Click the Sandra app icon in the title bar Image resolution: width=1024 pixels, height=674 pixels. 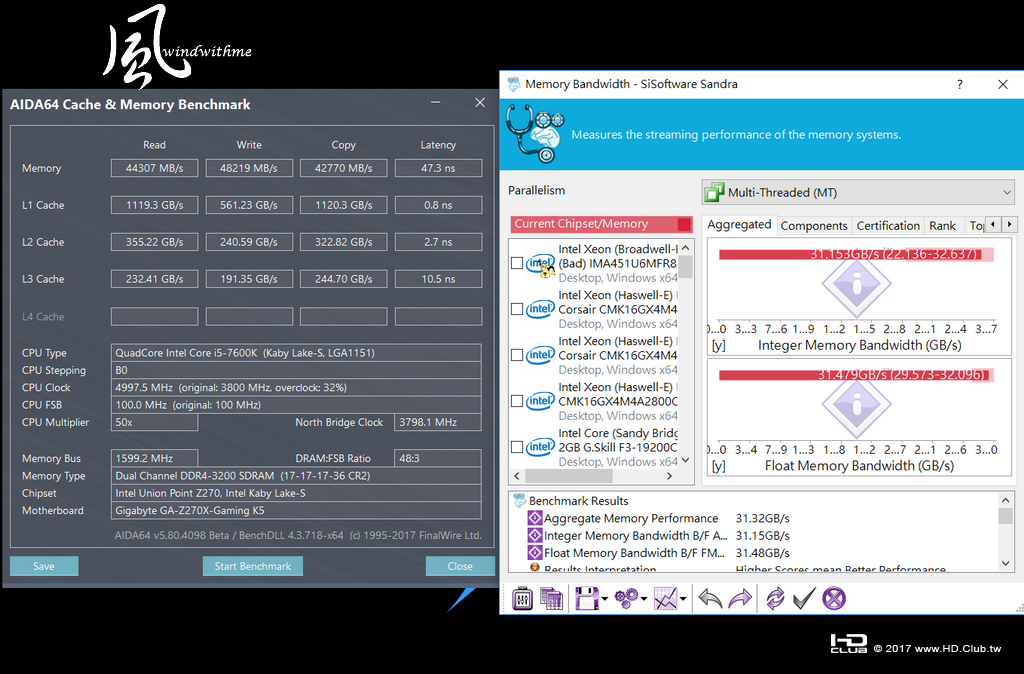(514, 84)
